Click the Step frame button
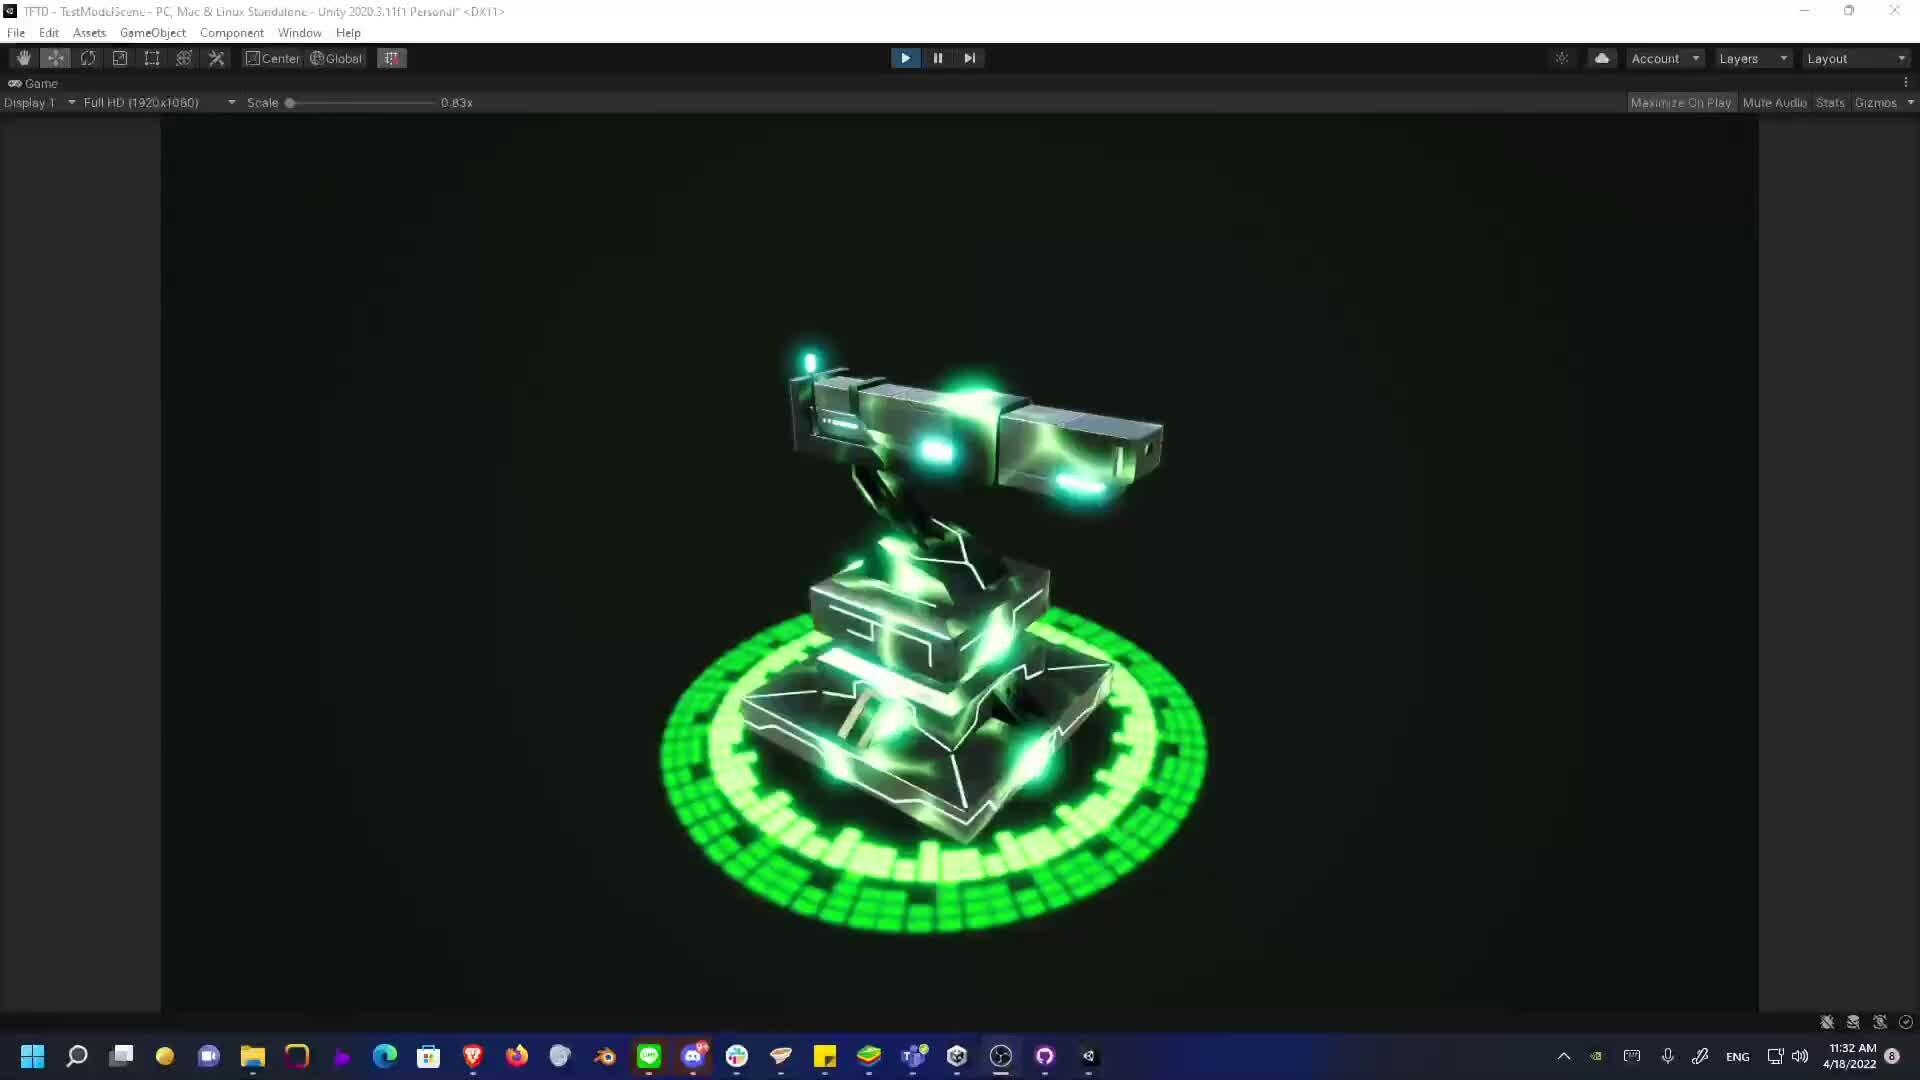The height and width of the screenshot is (1080, 1920). point(968,58)
